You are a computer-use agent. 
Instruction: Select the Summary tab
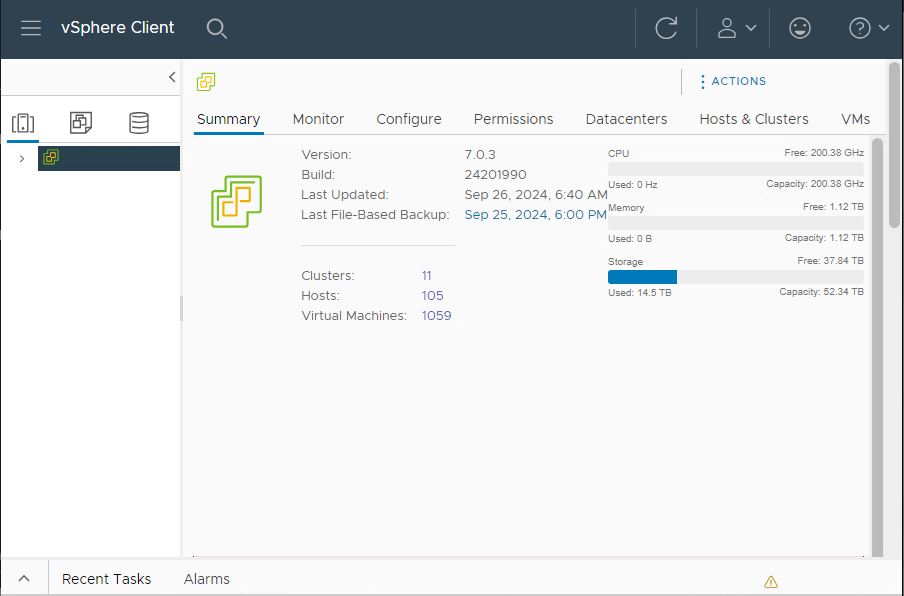click(x=228, y=119)
